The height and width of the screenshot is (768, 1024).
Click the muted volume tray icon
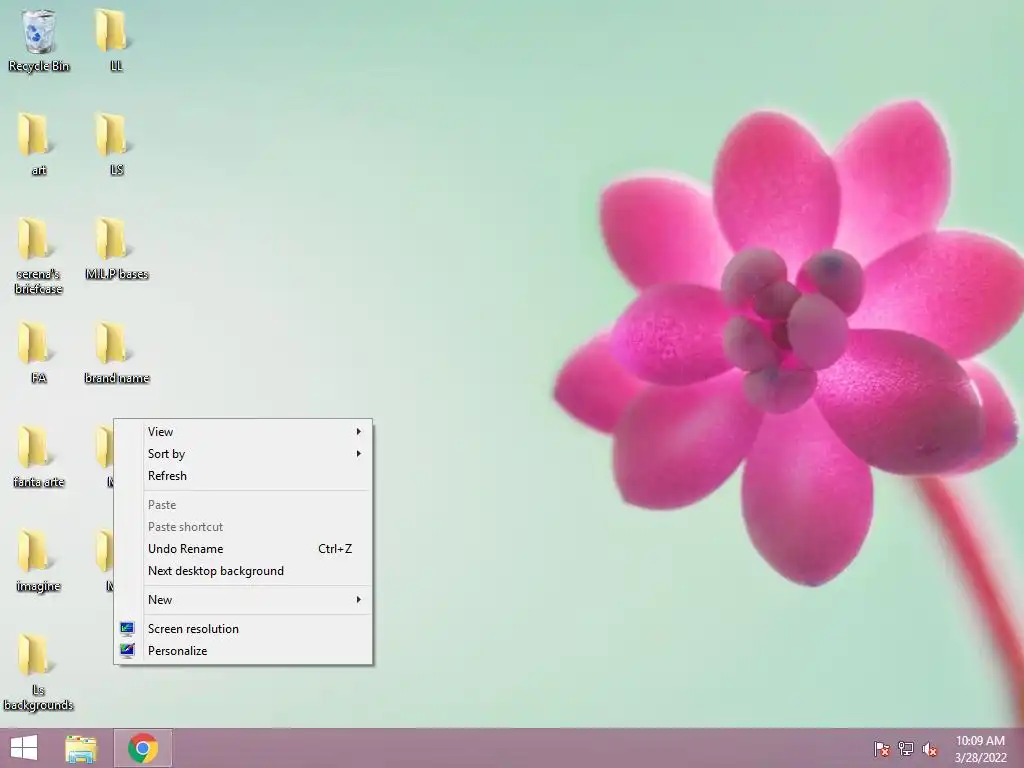[930, 749]
